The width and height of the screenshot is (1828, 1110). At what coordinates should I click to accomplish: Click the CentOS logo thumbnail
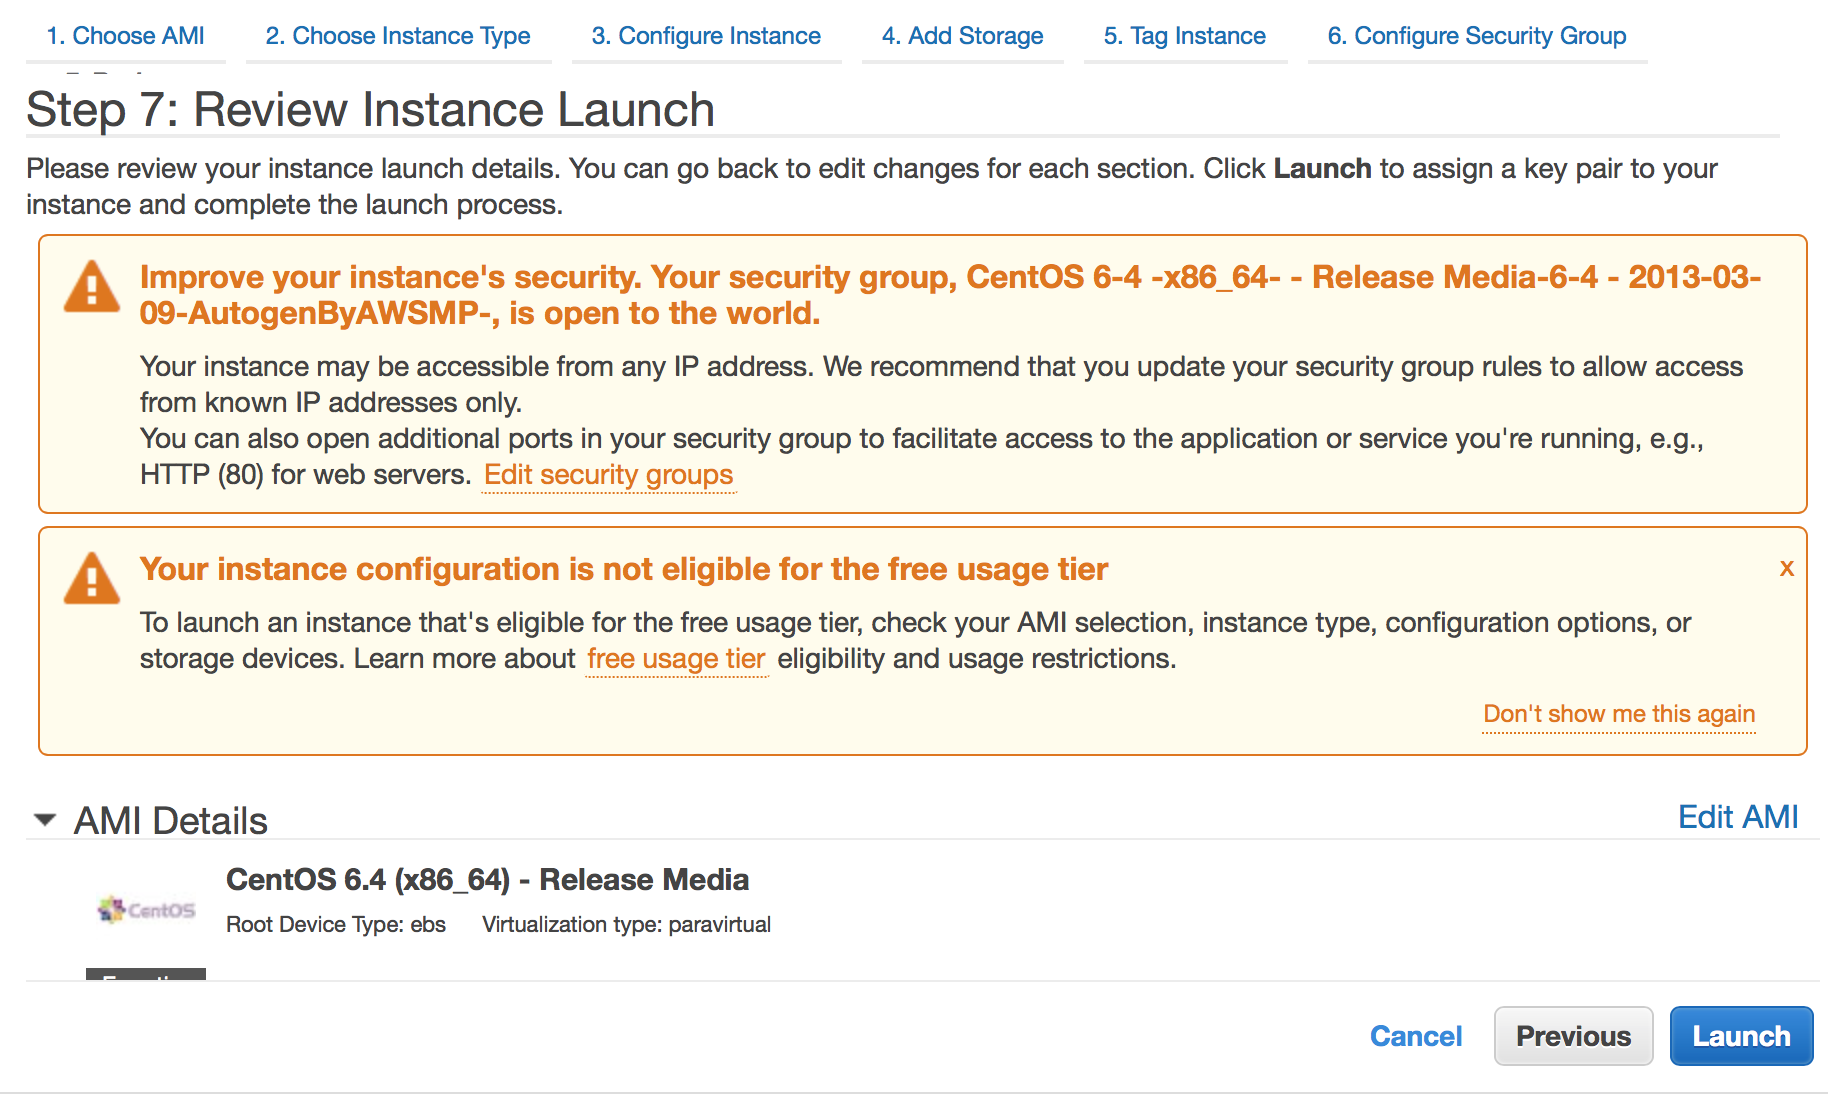pyautogui.click(x=146, y=909)
